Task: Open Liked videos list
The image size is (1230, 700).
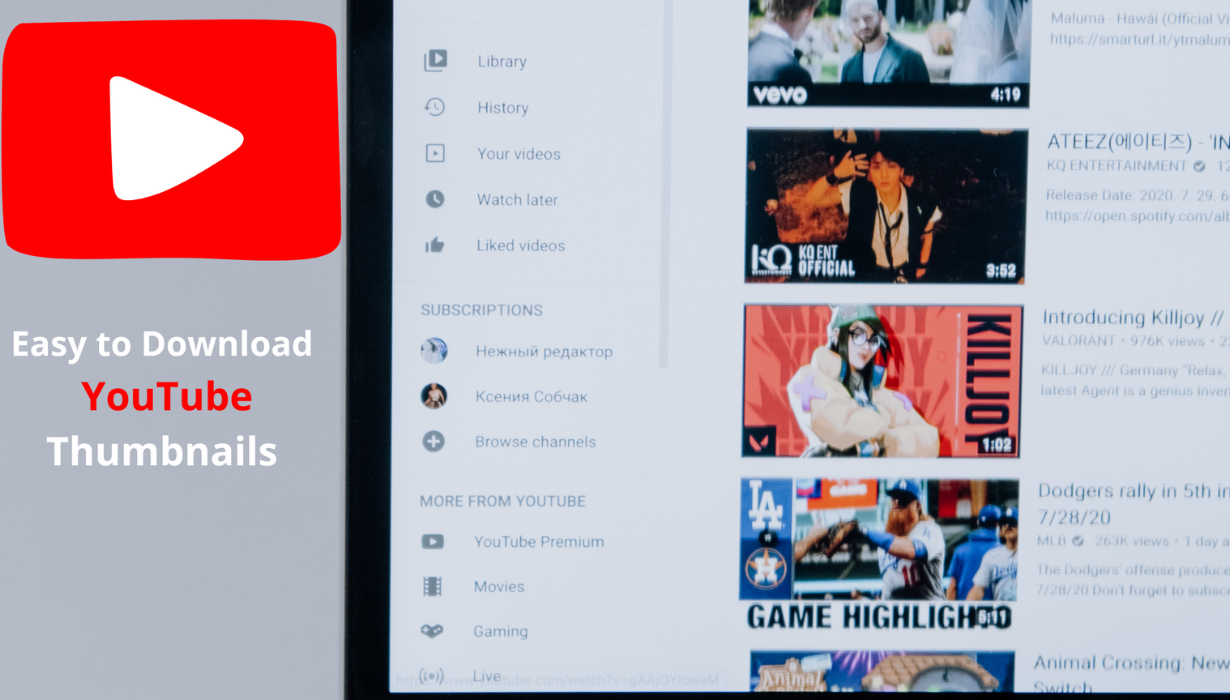Action: (x=521, y=246)
